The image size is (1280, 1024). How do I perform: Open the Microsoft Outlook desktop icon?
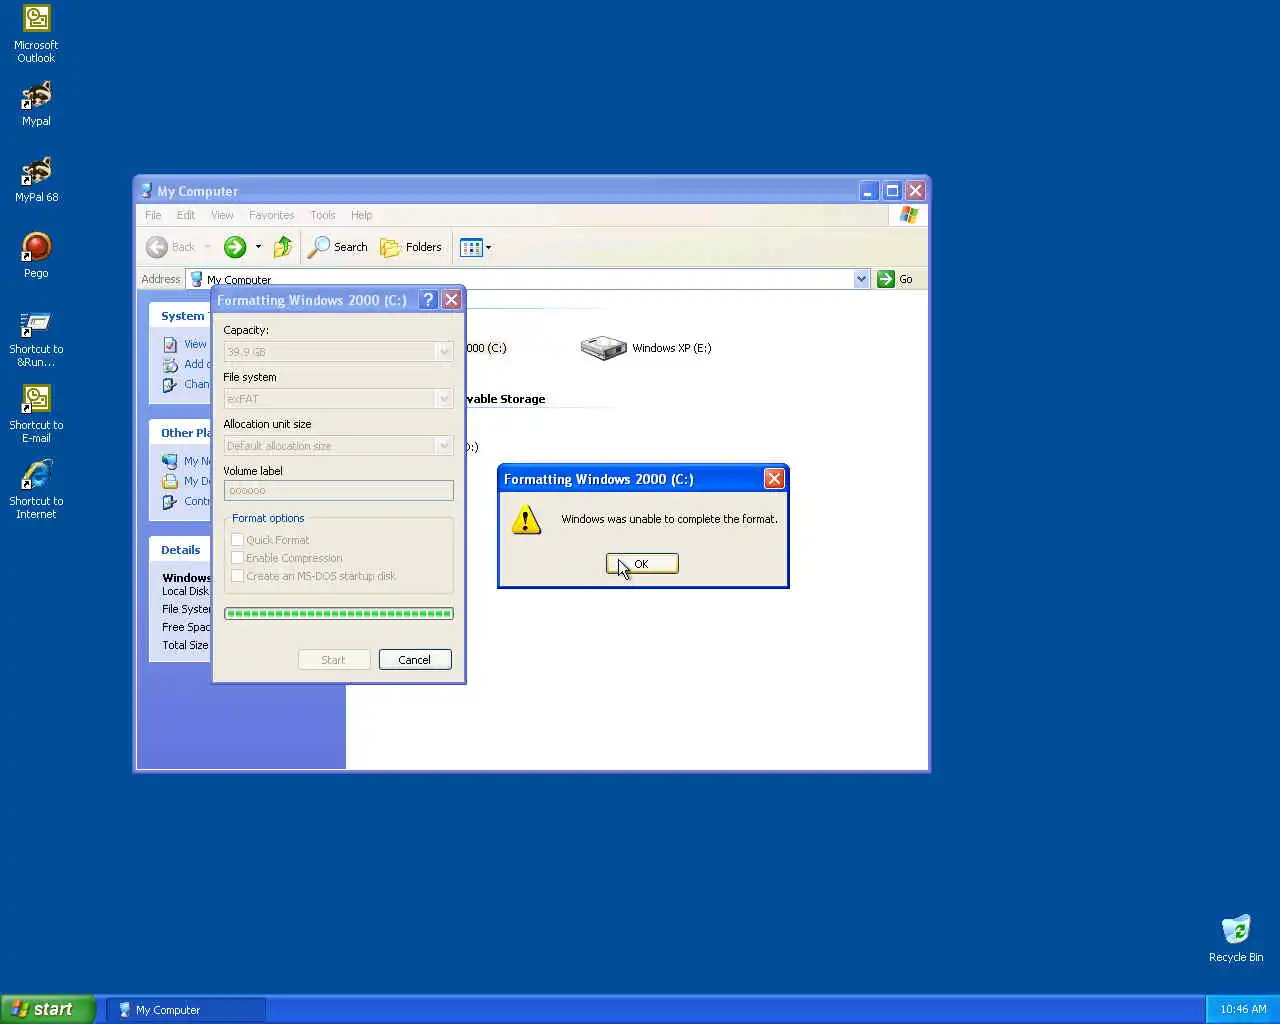[36, 33]
